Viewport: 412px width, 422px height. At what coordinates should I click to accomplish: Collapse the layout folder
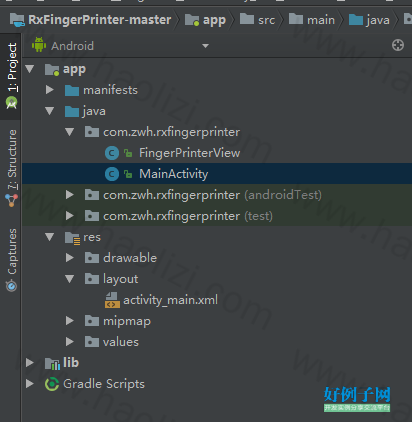(x=70, y=279)
